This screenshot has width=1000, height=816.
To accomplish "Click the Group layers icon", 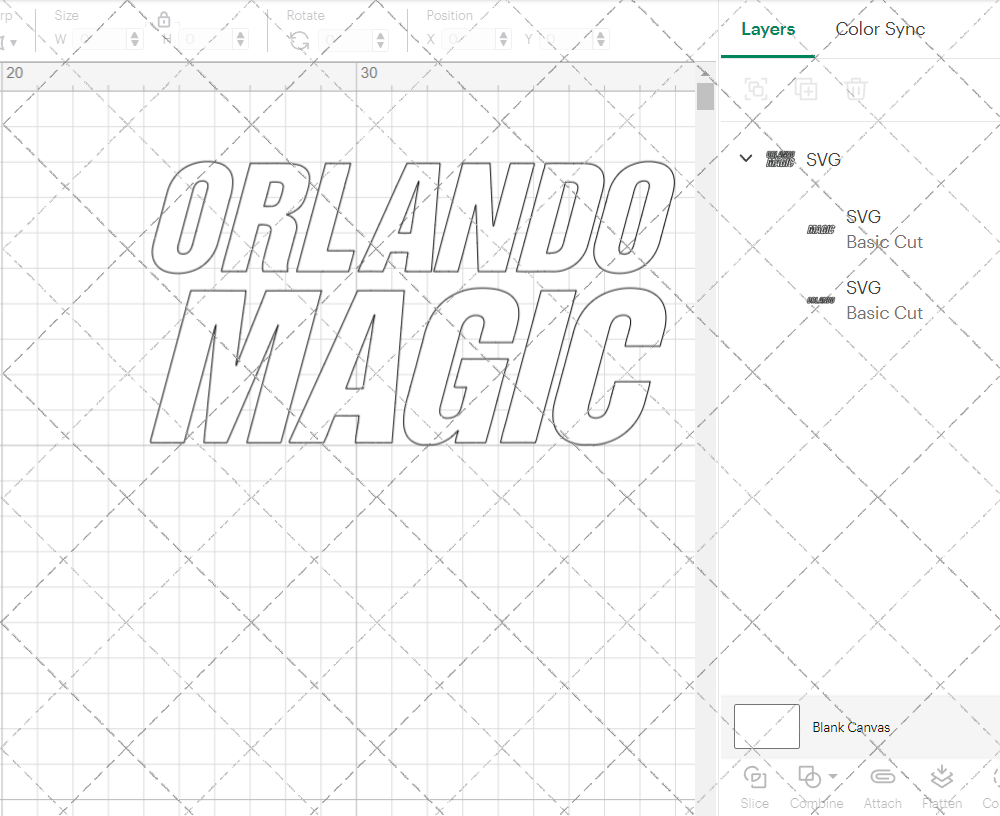I will 756,89.
